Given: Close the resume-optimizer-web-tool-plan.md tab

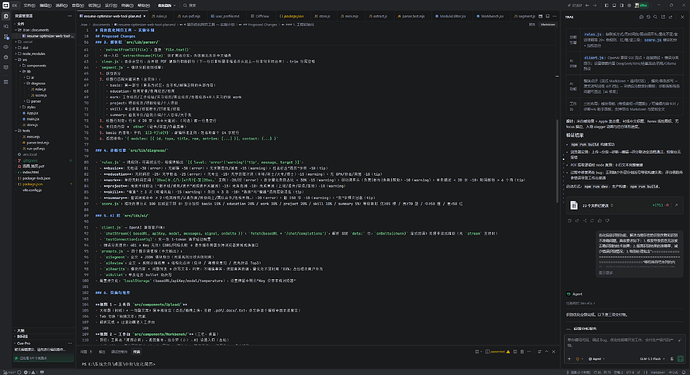Looking at the screenshot, I should tap(144, 16).
